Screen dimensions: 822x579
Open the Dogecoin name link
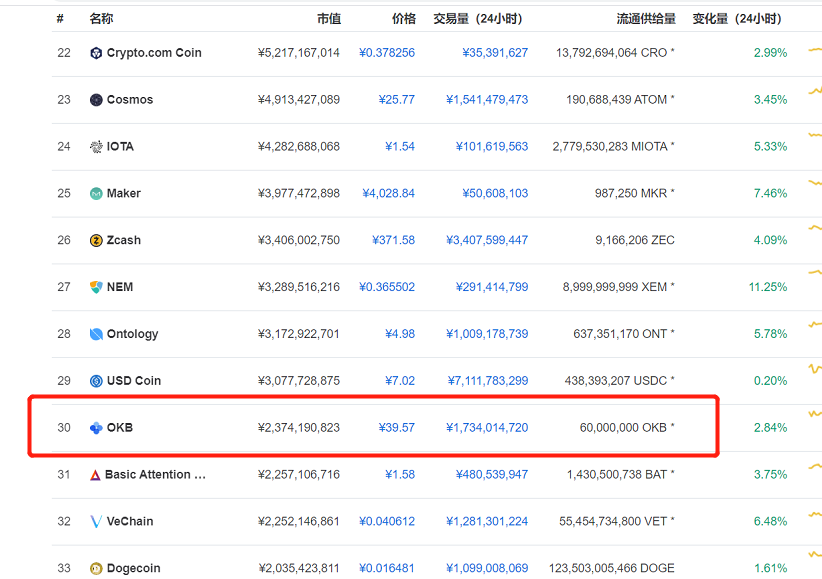coord(134,569)
